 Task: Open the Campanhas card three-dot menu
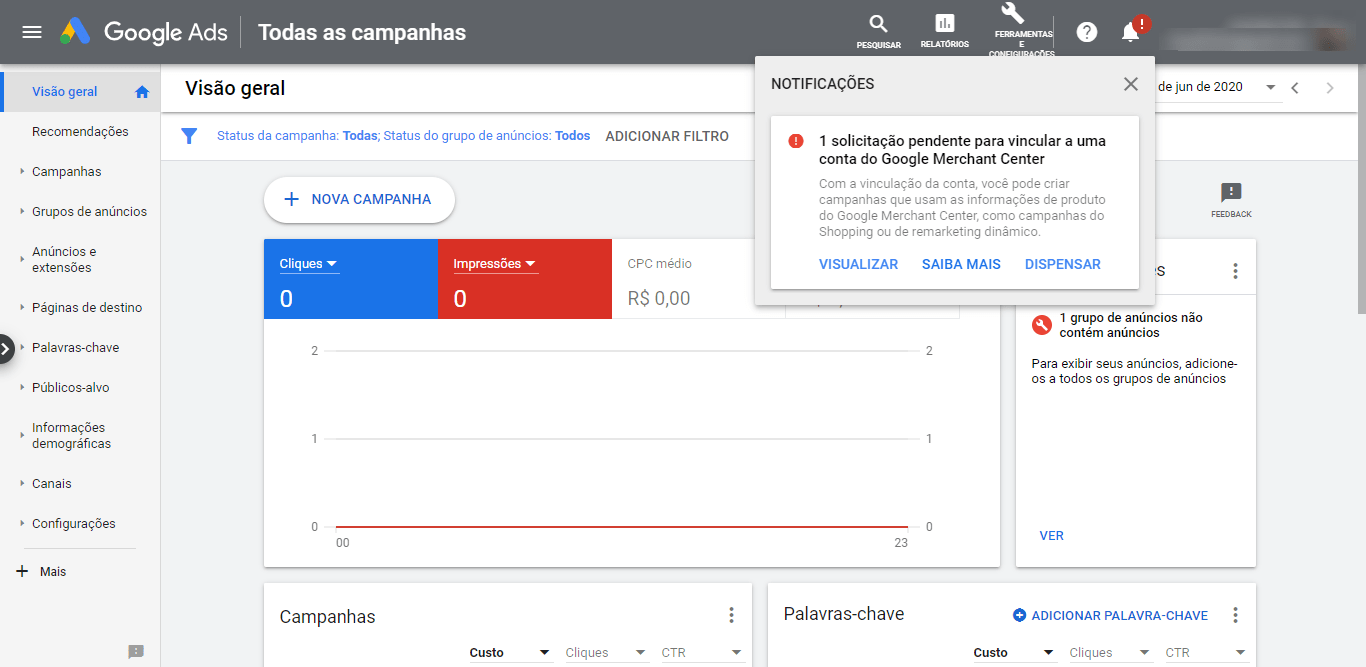pyautogui.click(x=731, y=615)
